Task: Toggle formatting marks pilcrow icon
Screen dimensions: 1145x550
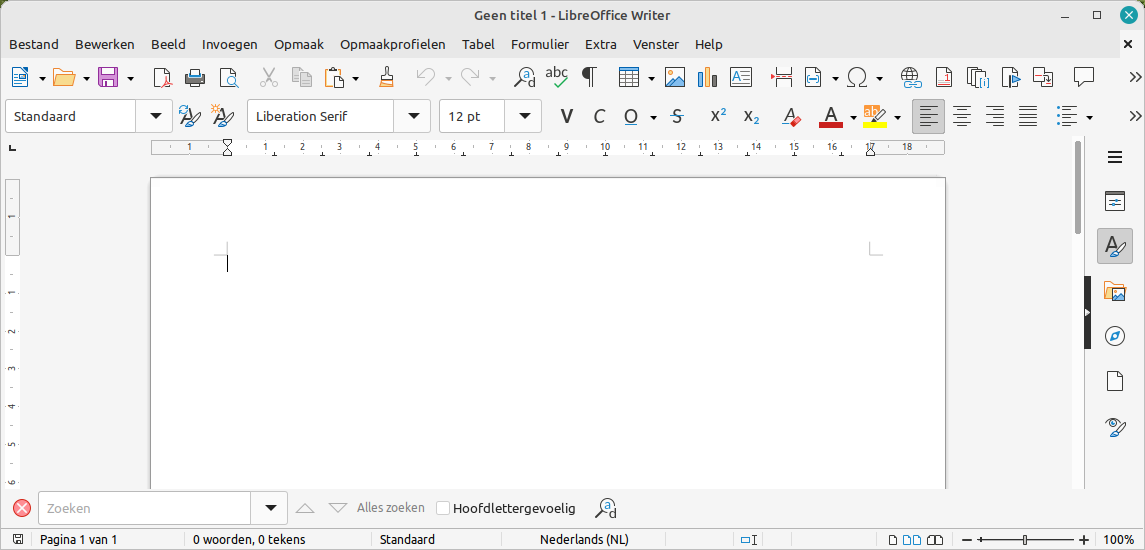Action: 589,77
